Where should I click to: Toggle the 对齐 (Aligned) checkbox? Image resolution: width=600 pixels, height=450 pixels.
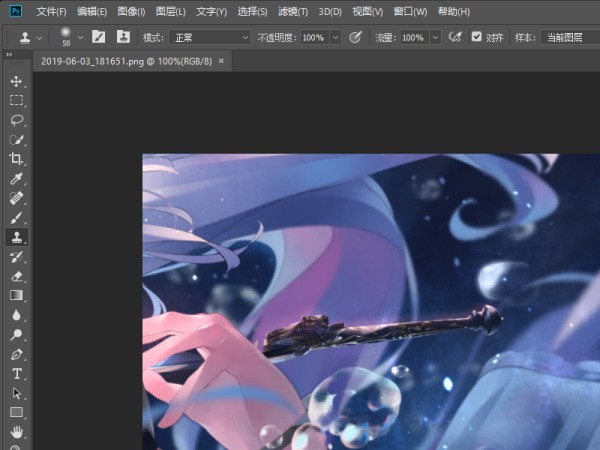tap(477, 36)
